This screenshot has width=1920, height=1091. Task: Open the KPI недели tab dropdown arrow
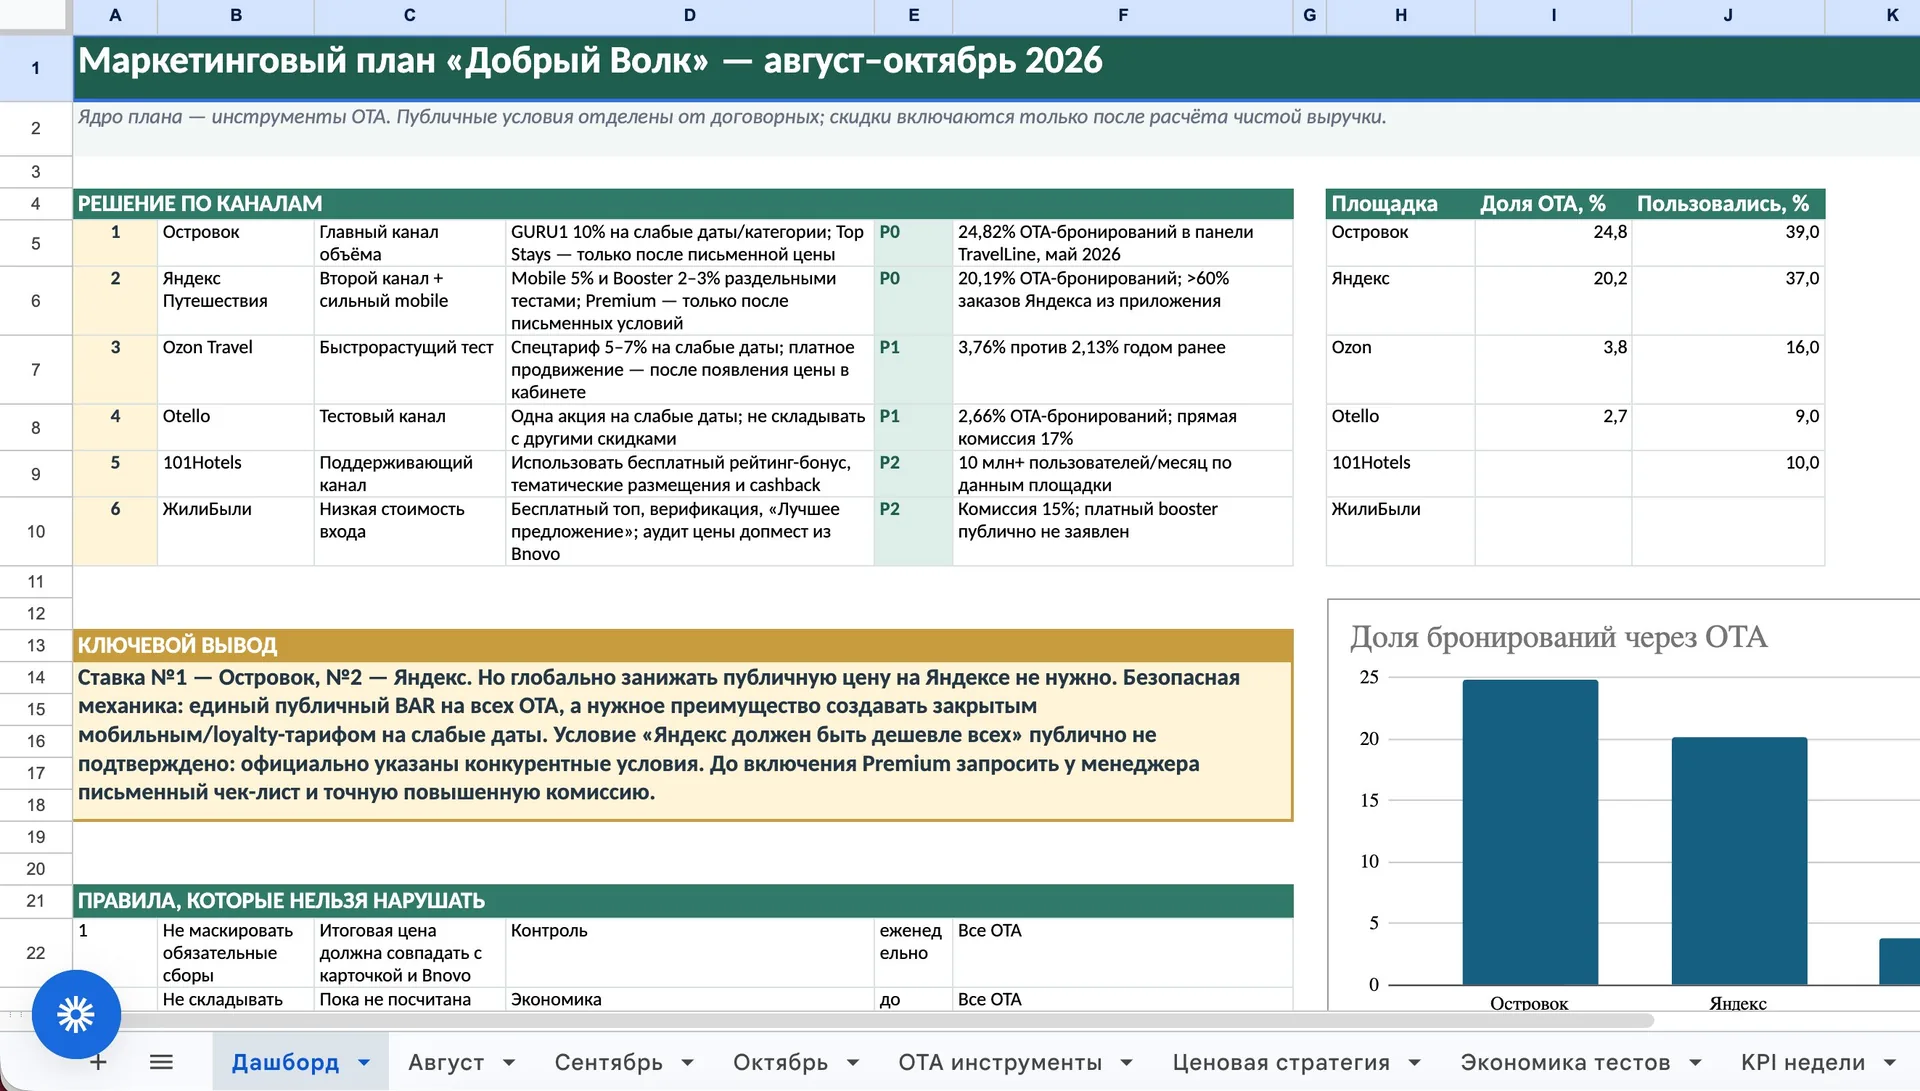[1890, 1062]
